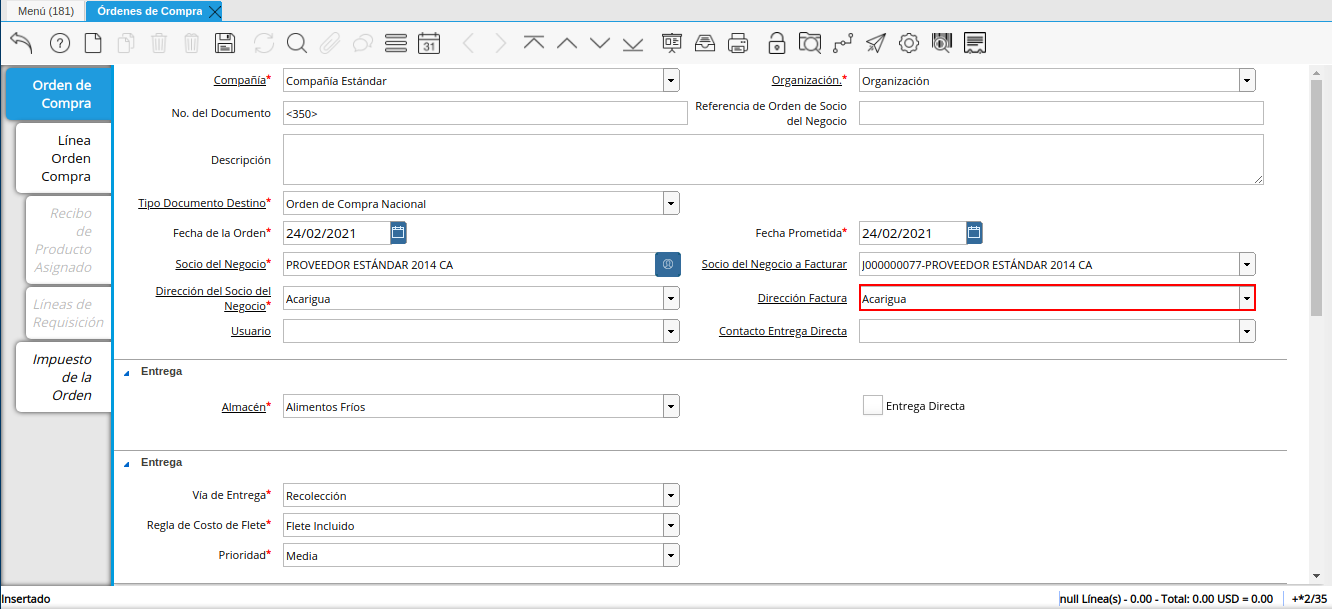Image resolution: width=1332 pixels, height=609 pixels.
Task: Click the undo changes arrow icon
Action: coord(21,43)
